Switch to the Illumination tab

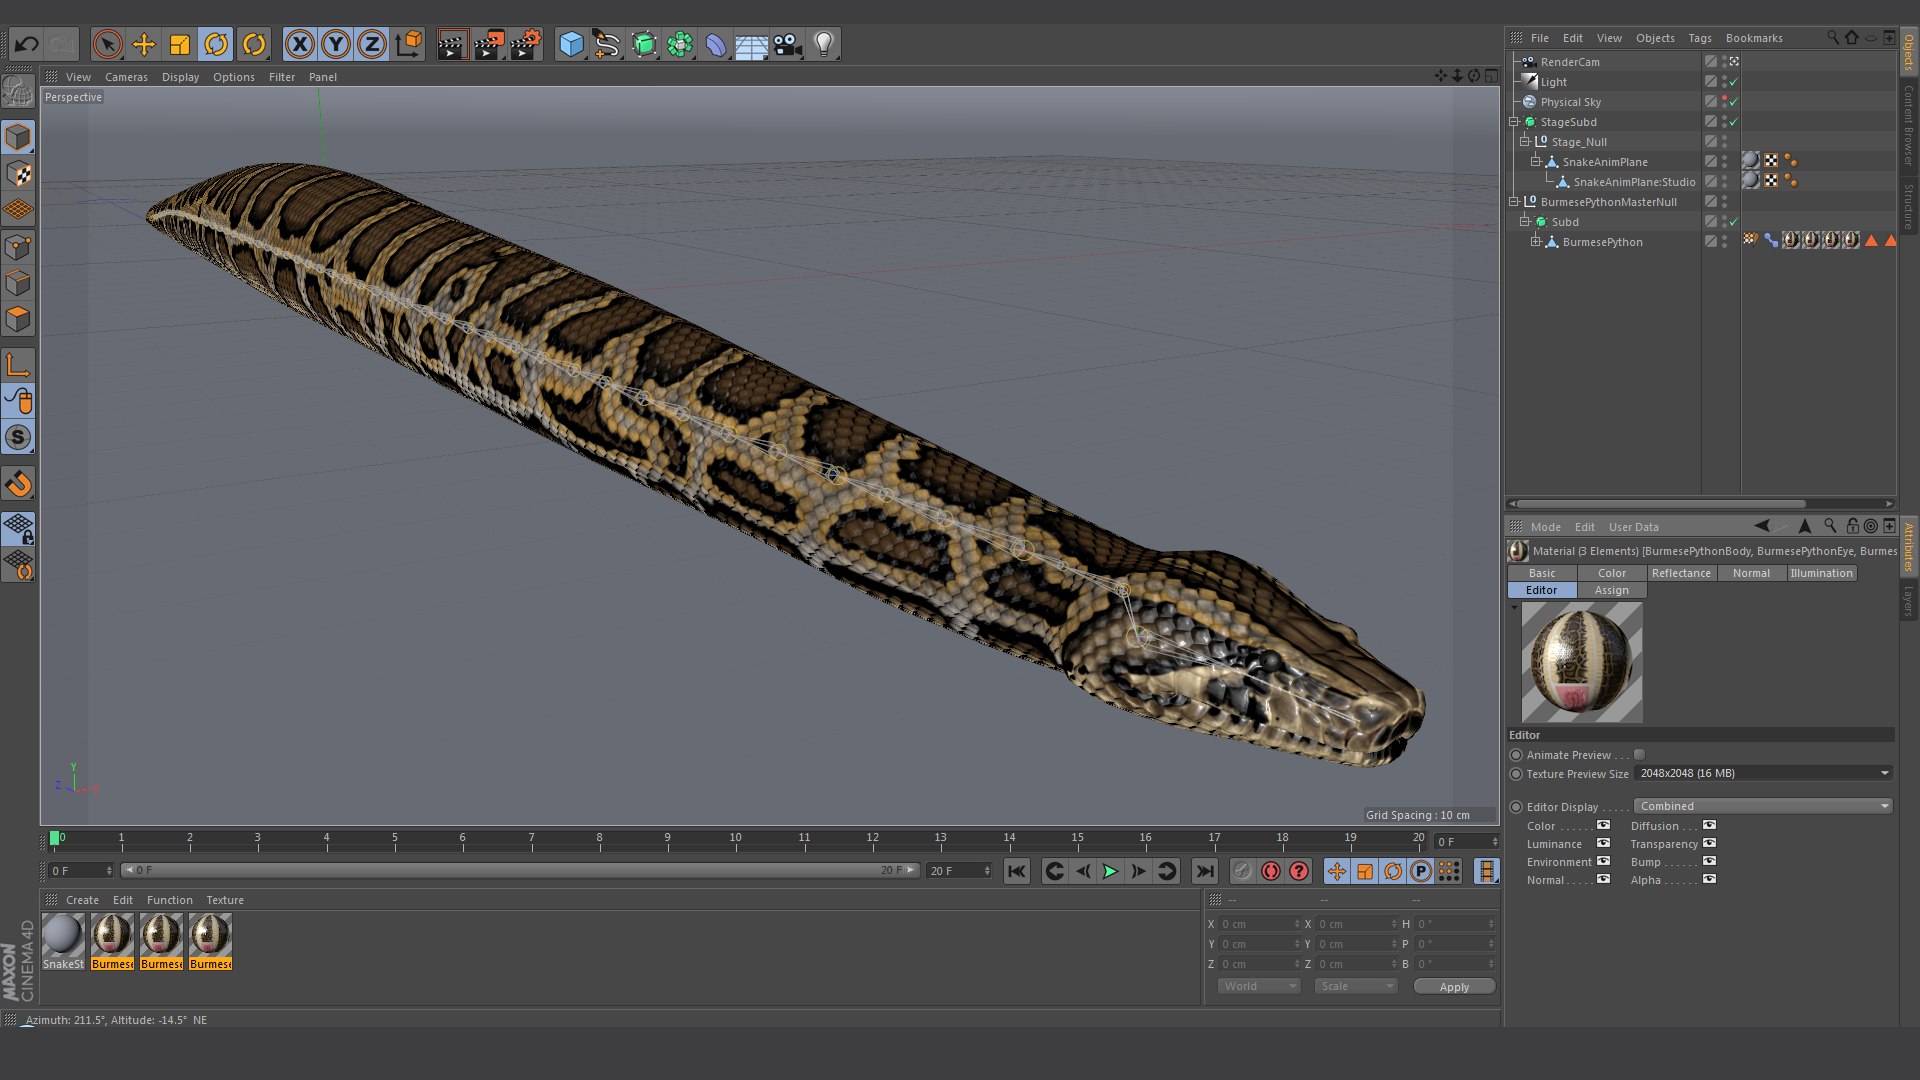1821,573
